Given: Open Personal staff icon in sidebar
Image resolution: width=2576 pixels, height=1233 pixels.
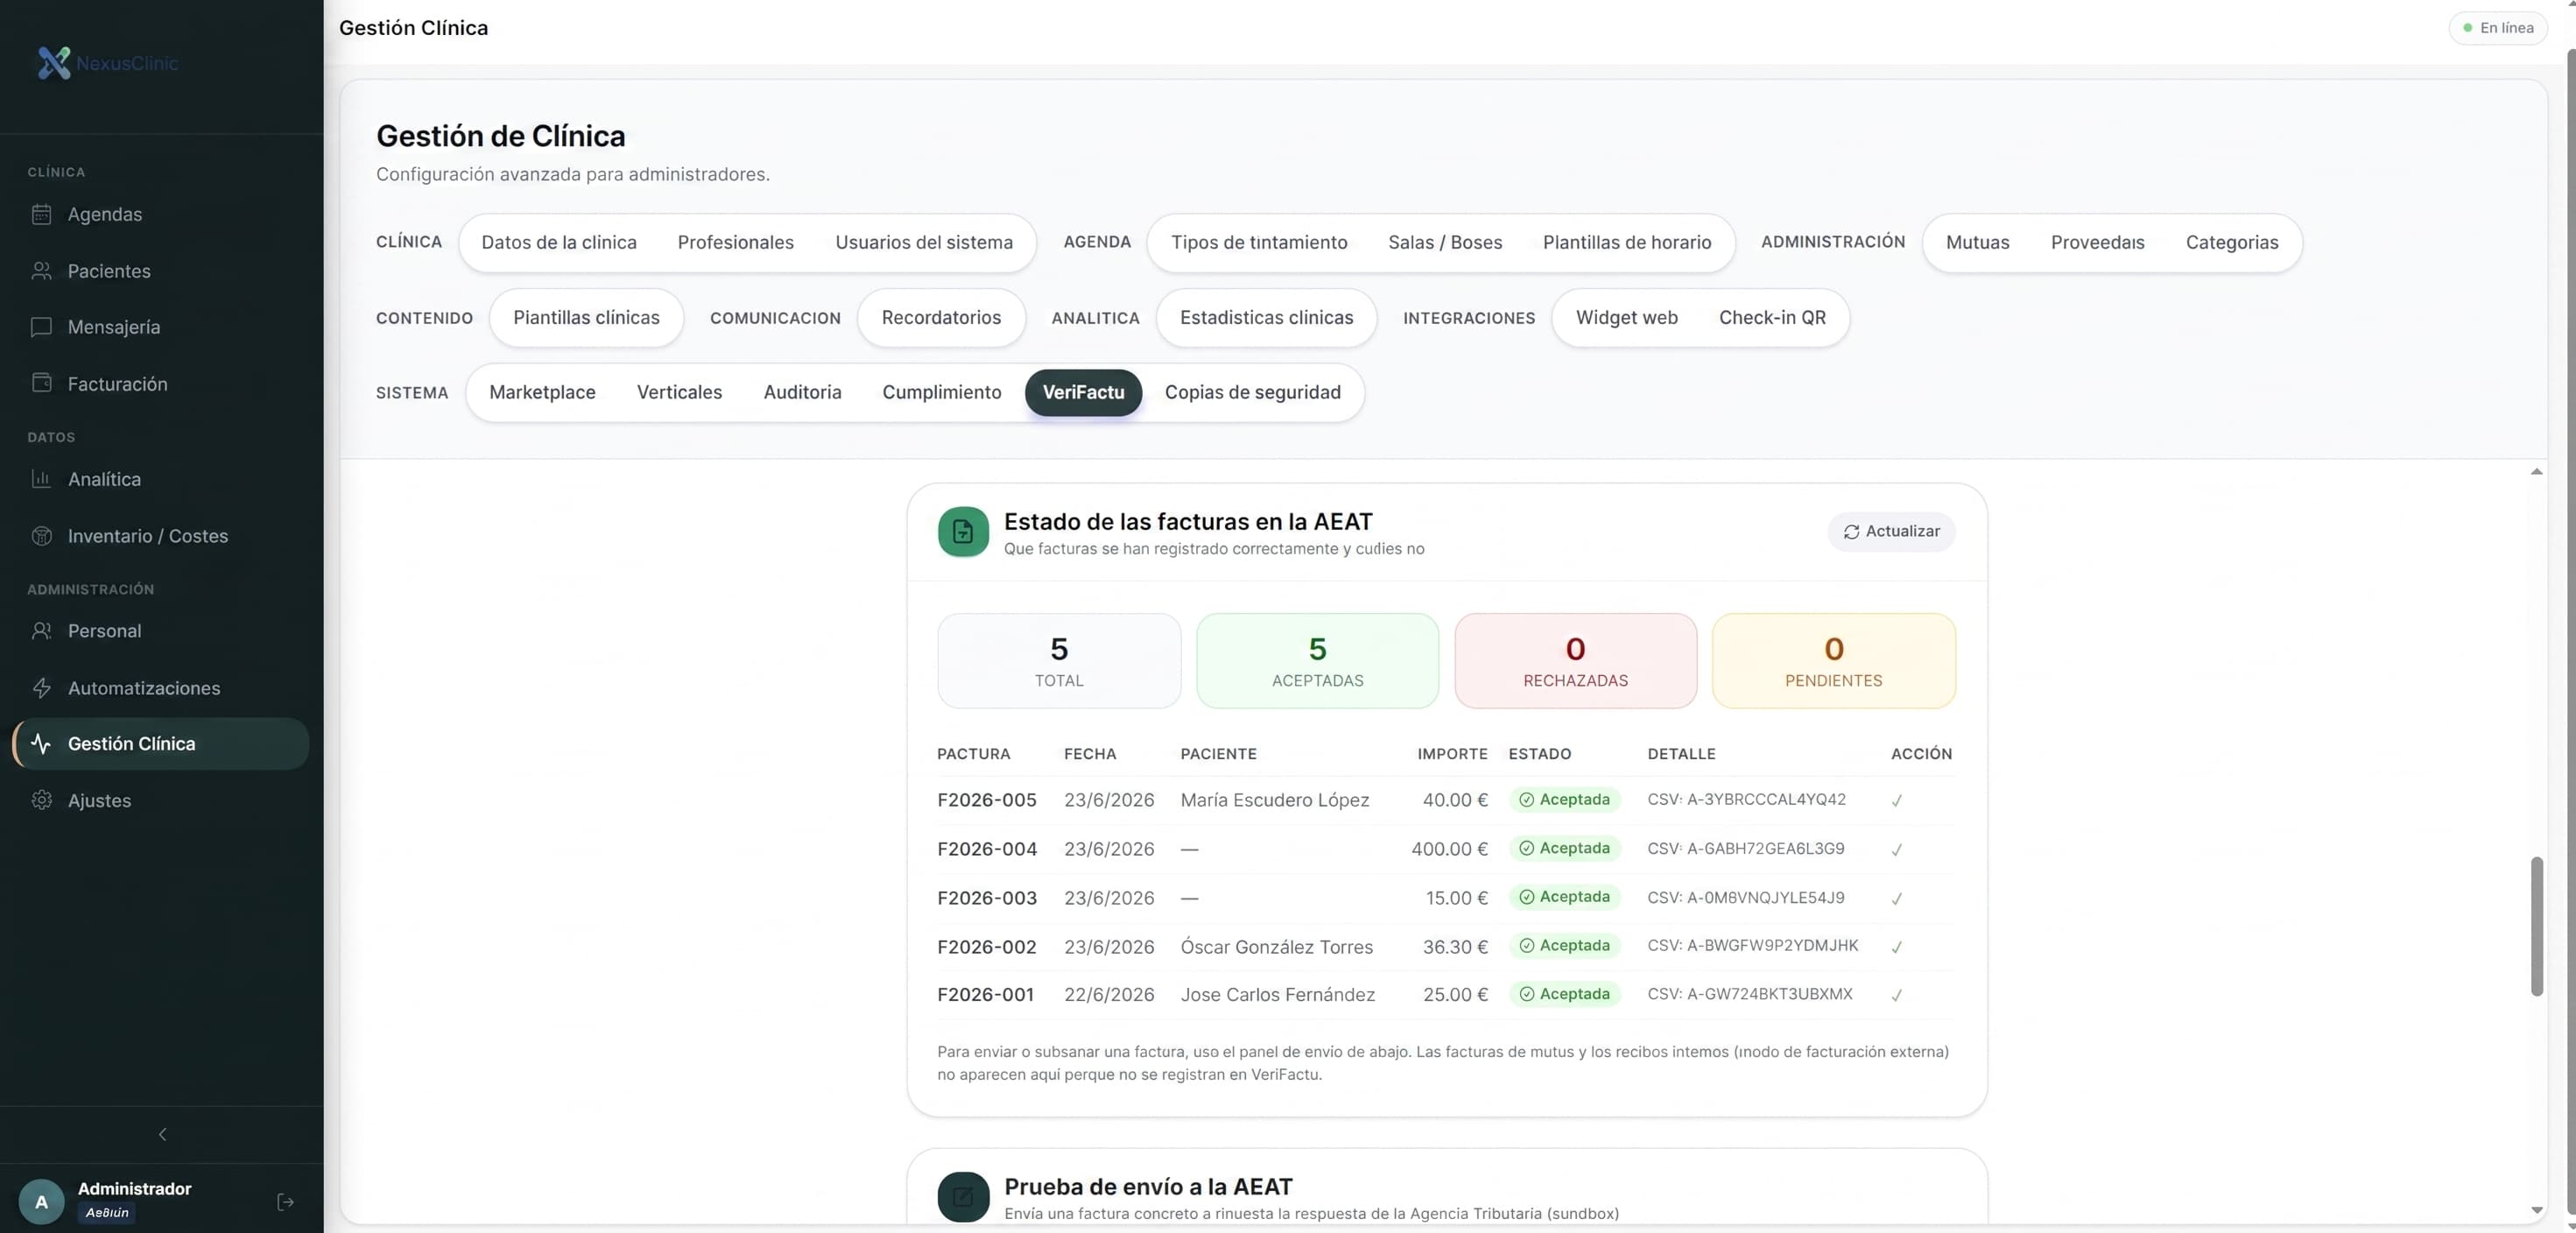Looking at the screenshot, I should (41, 631).
